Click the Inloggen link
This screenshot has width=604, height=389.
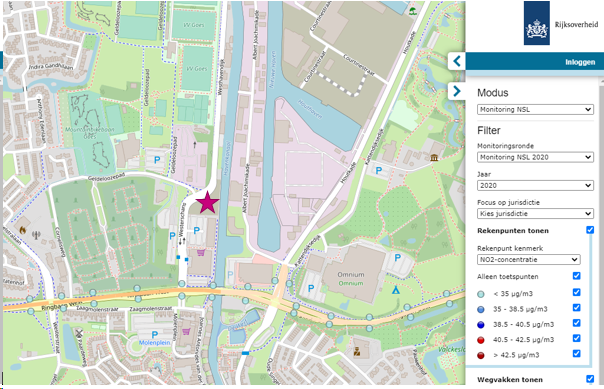[580, 62]
